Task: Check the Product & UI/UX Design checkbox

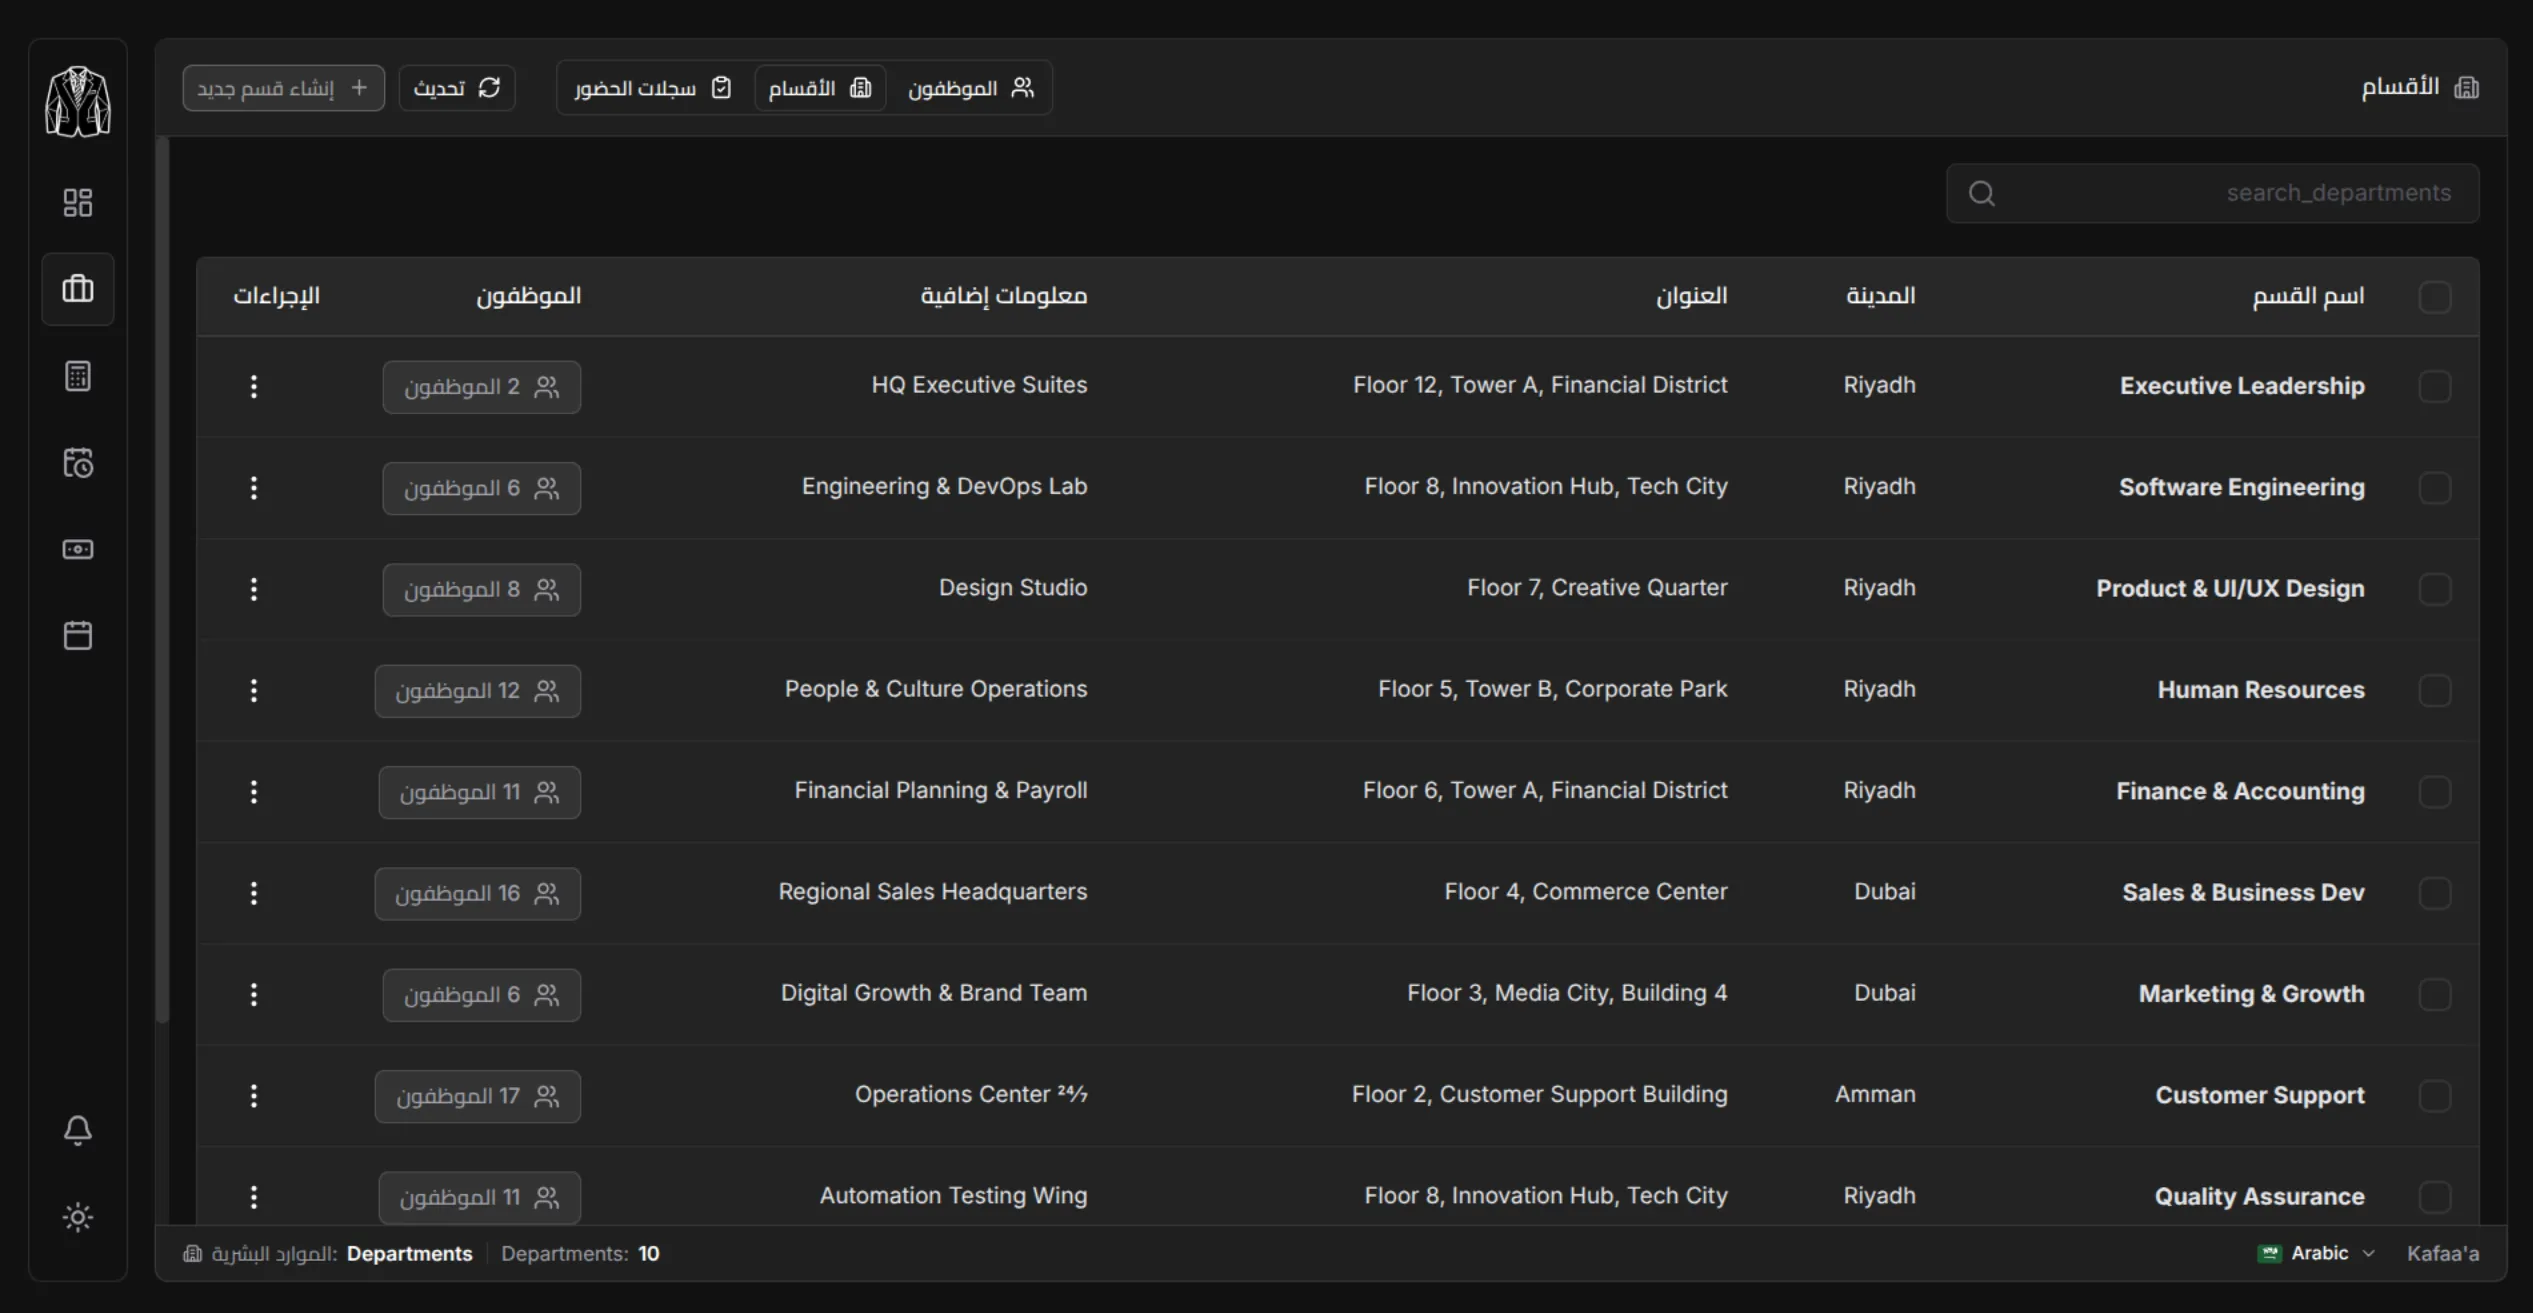Action: (x=2435, y=589)
